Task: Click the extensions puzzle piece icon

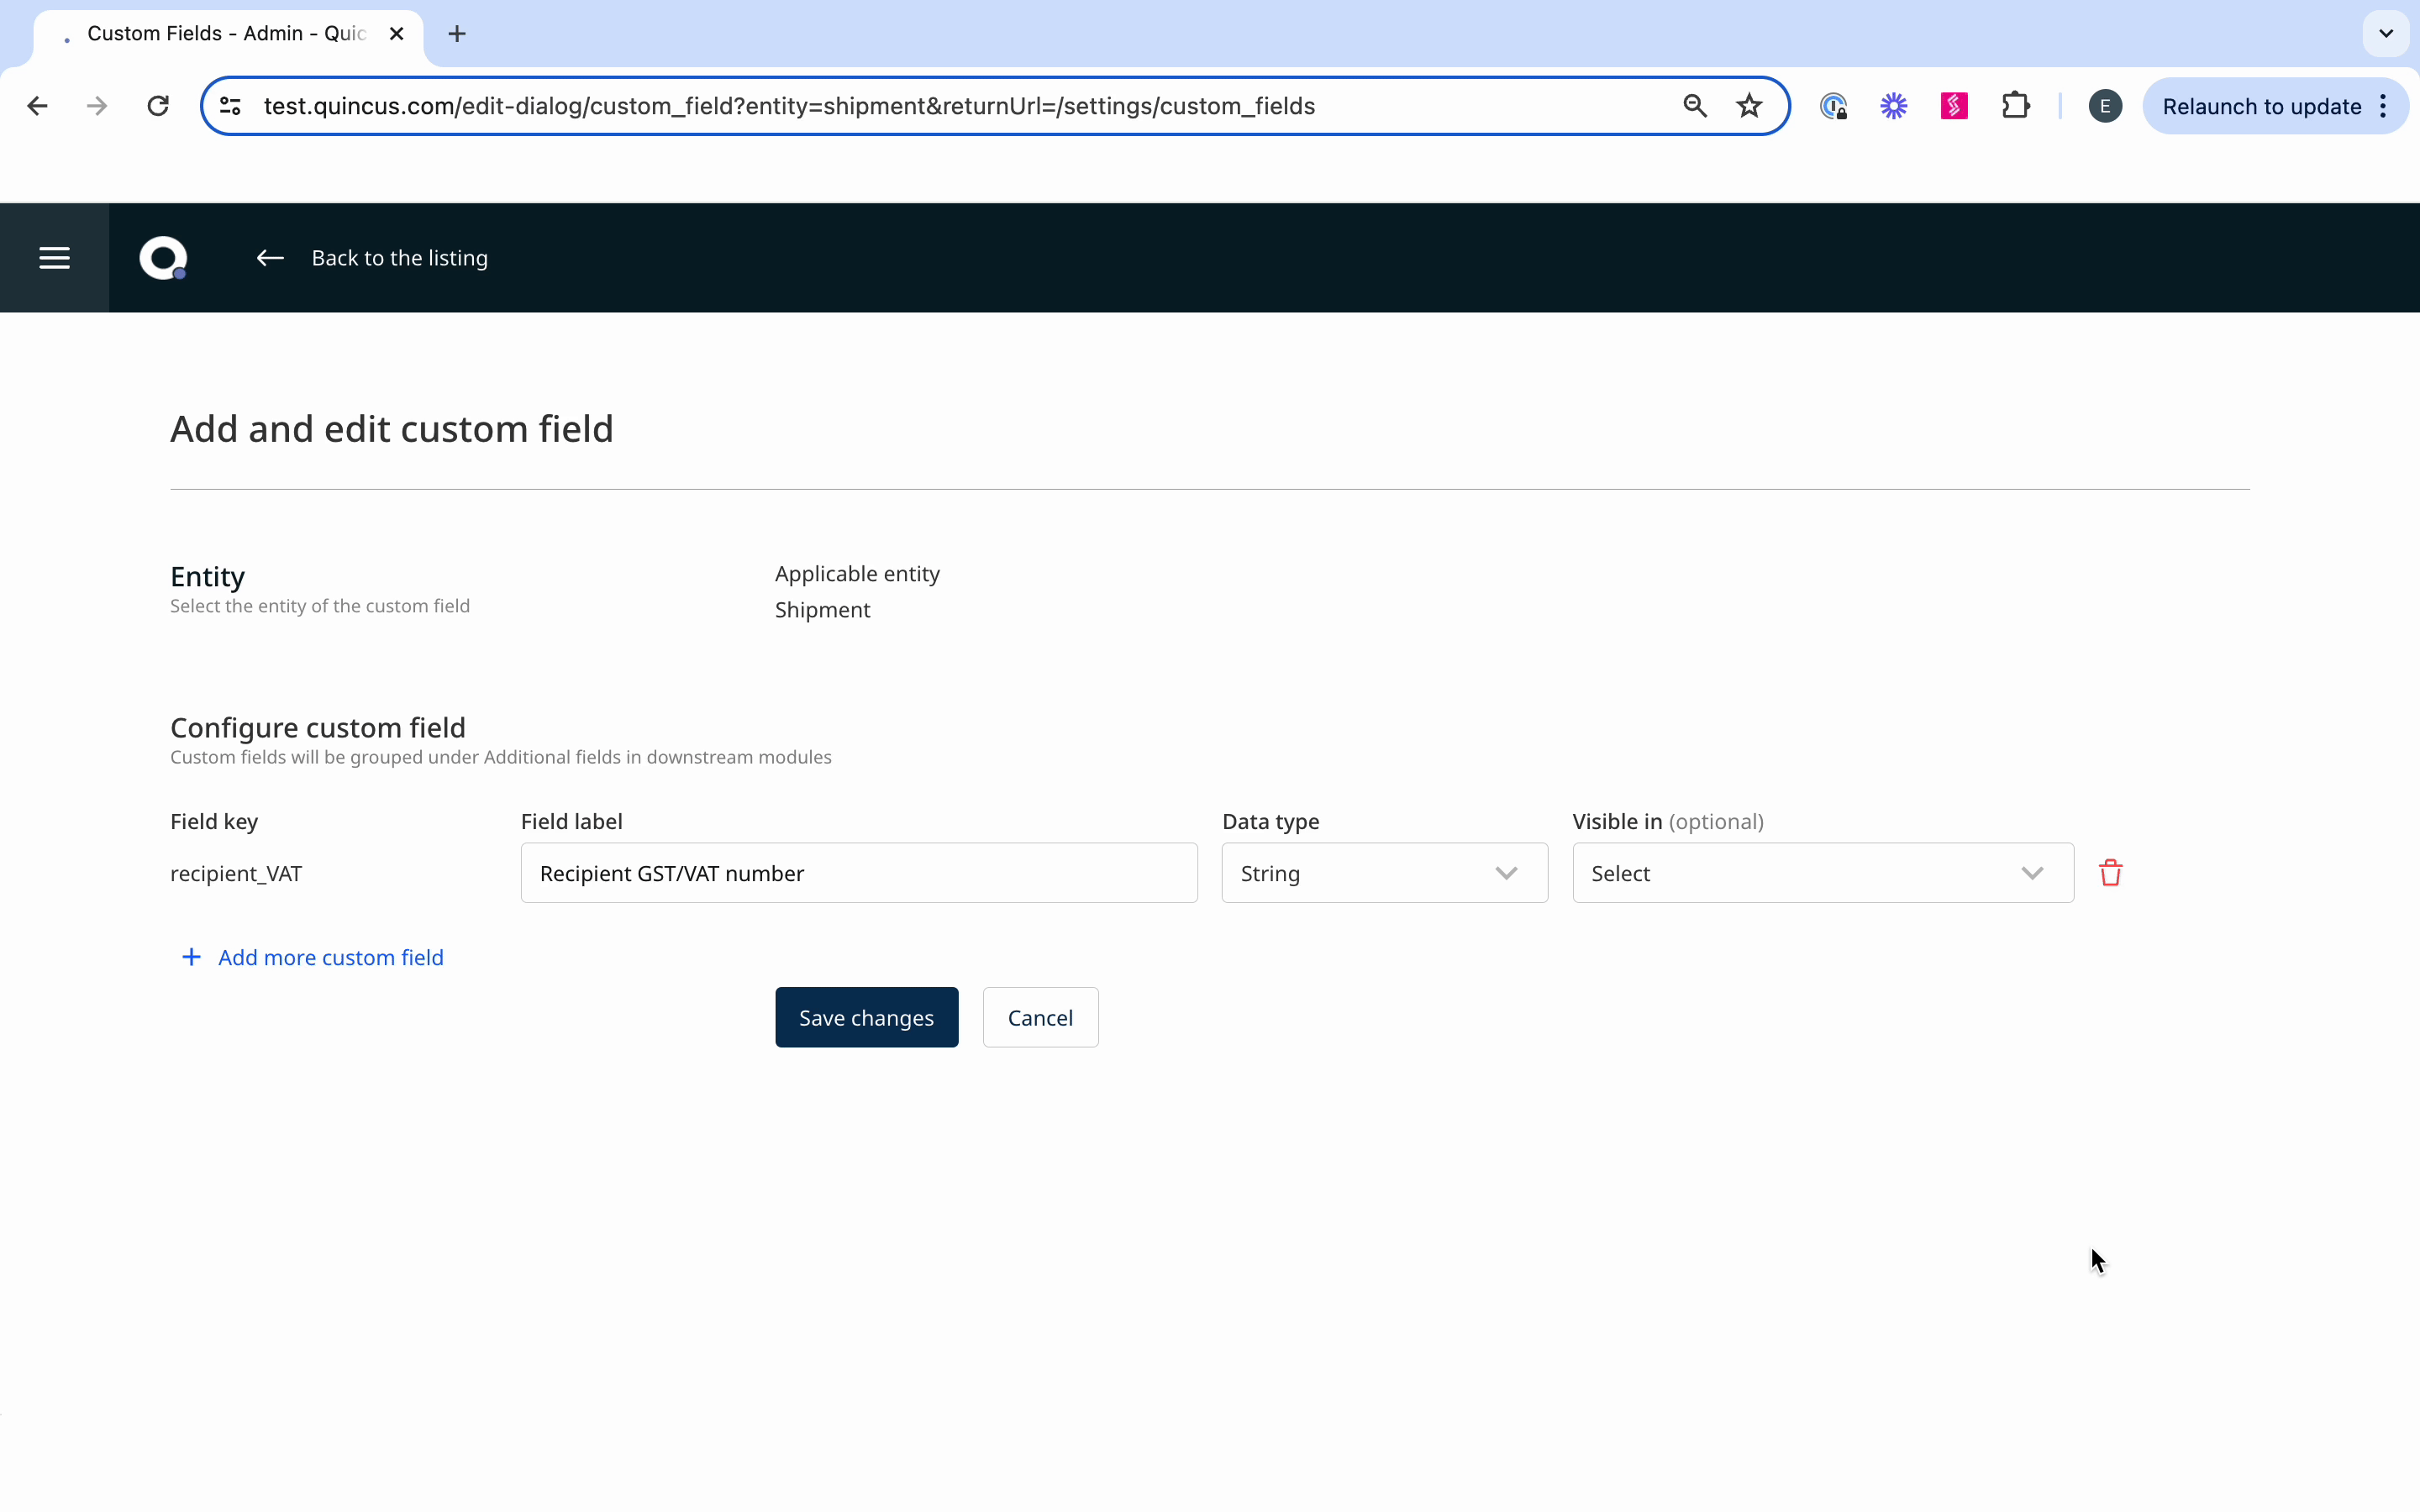Action: click(2016, 106)
